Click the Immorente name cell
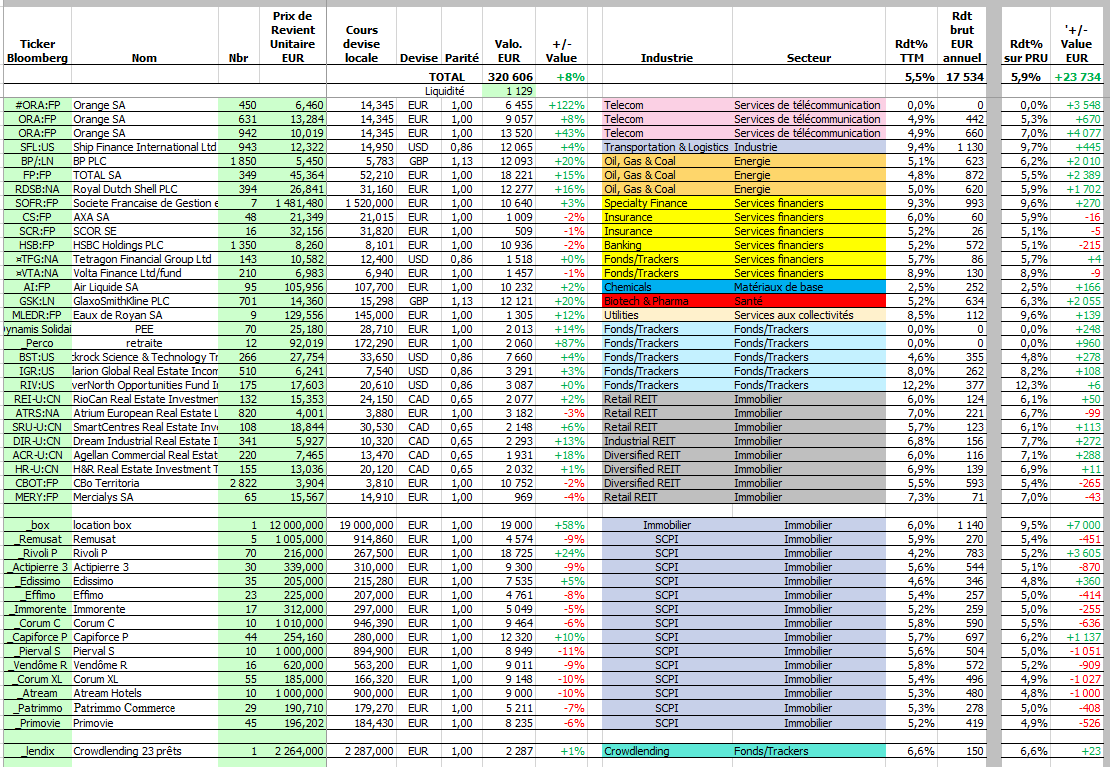The image size is (1110, 767). [145, 609]
